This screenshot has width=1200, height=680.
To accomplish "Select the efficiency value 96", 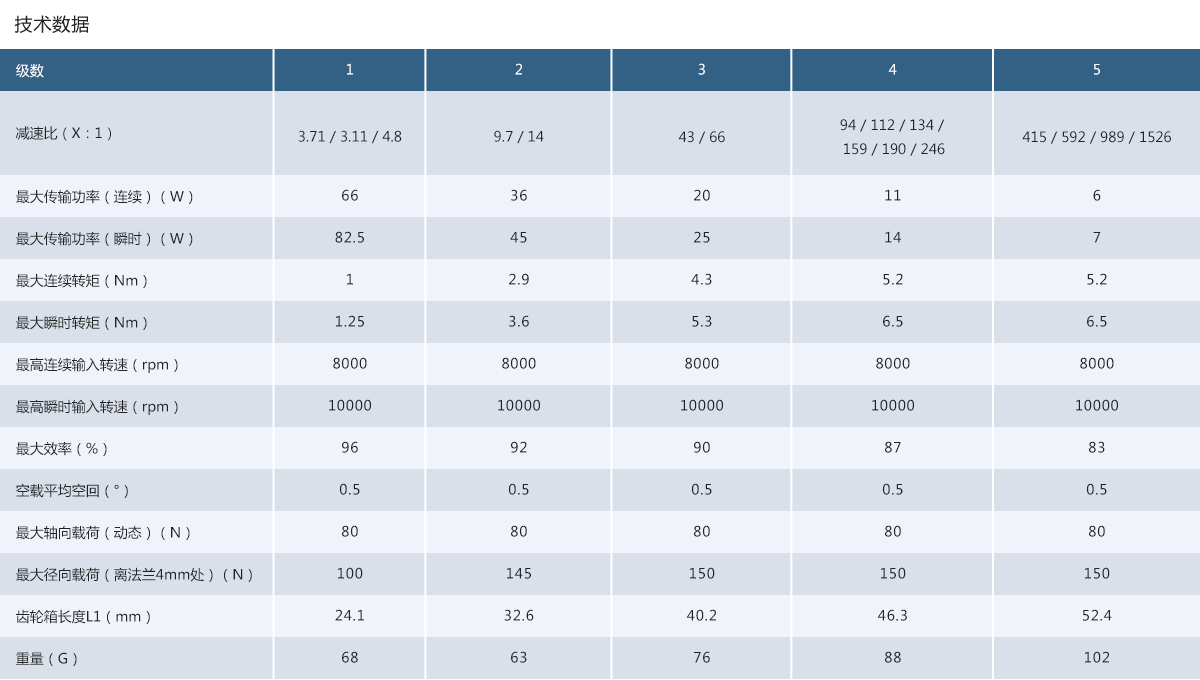I will point(349,448).
